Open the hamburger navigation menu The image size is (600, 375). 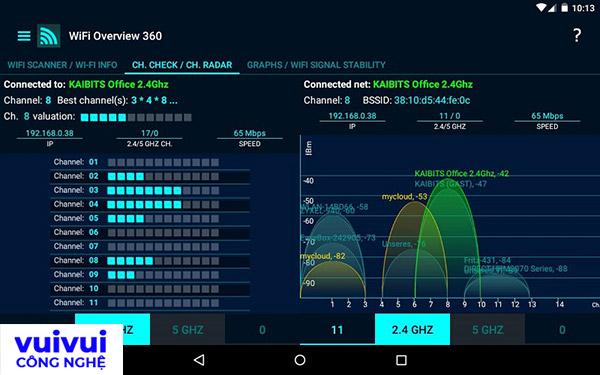(x=24, y=36)
